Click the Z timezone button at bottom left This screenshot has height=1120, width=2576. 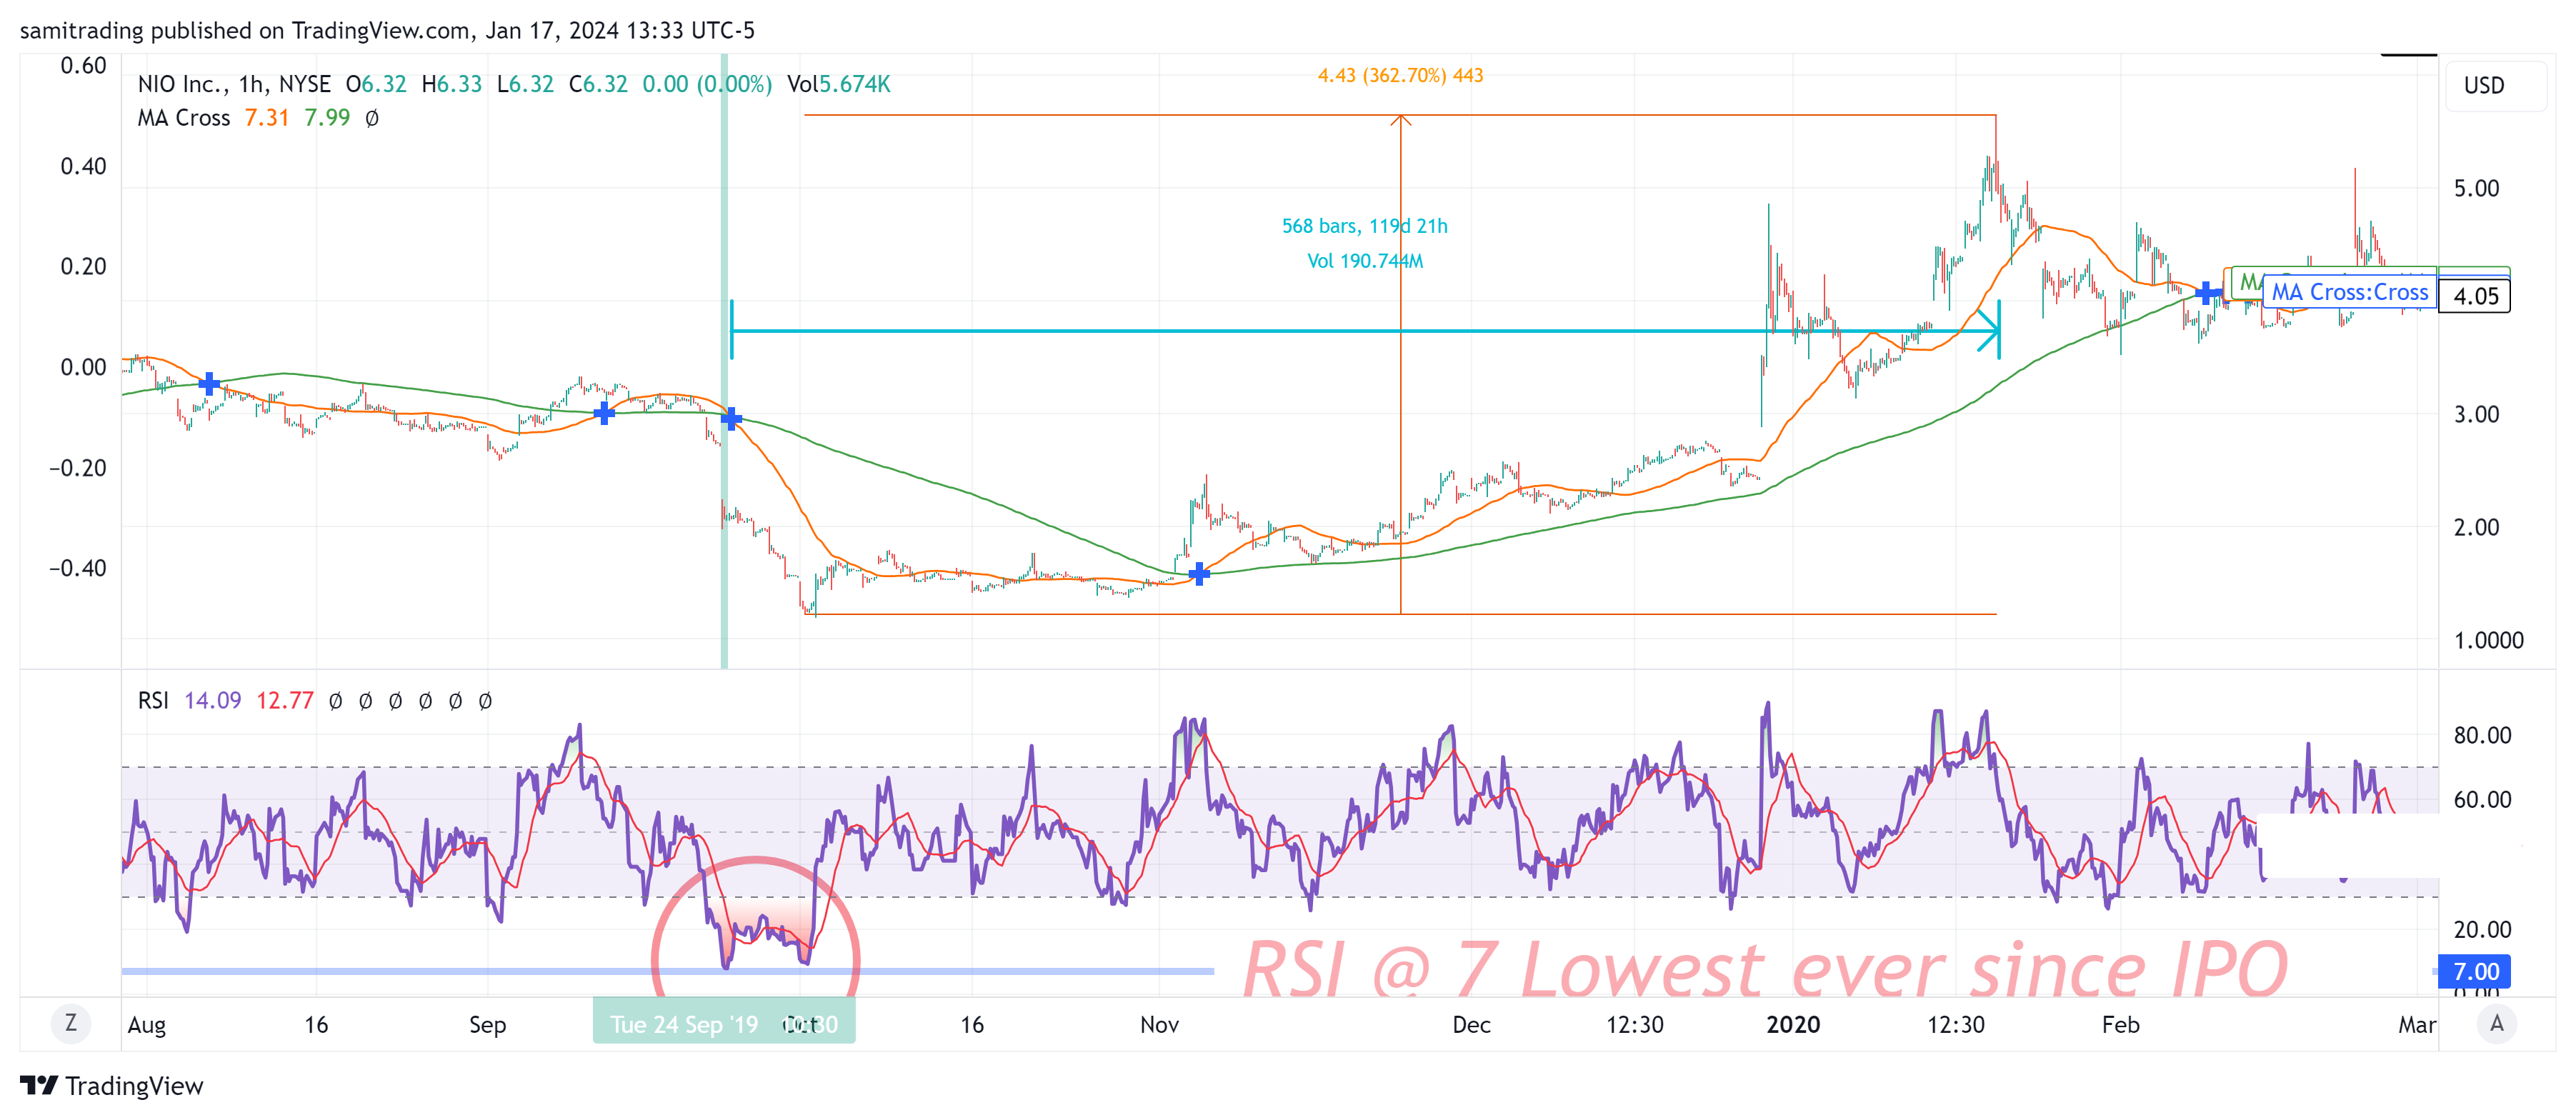tap(70, 1023)
